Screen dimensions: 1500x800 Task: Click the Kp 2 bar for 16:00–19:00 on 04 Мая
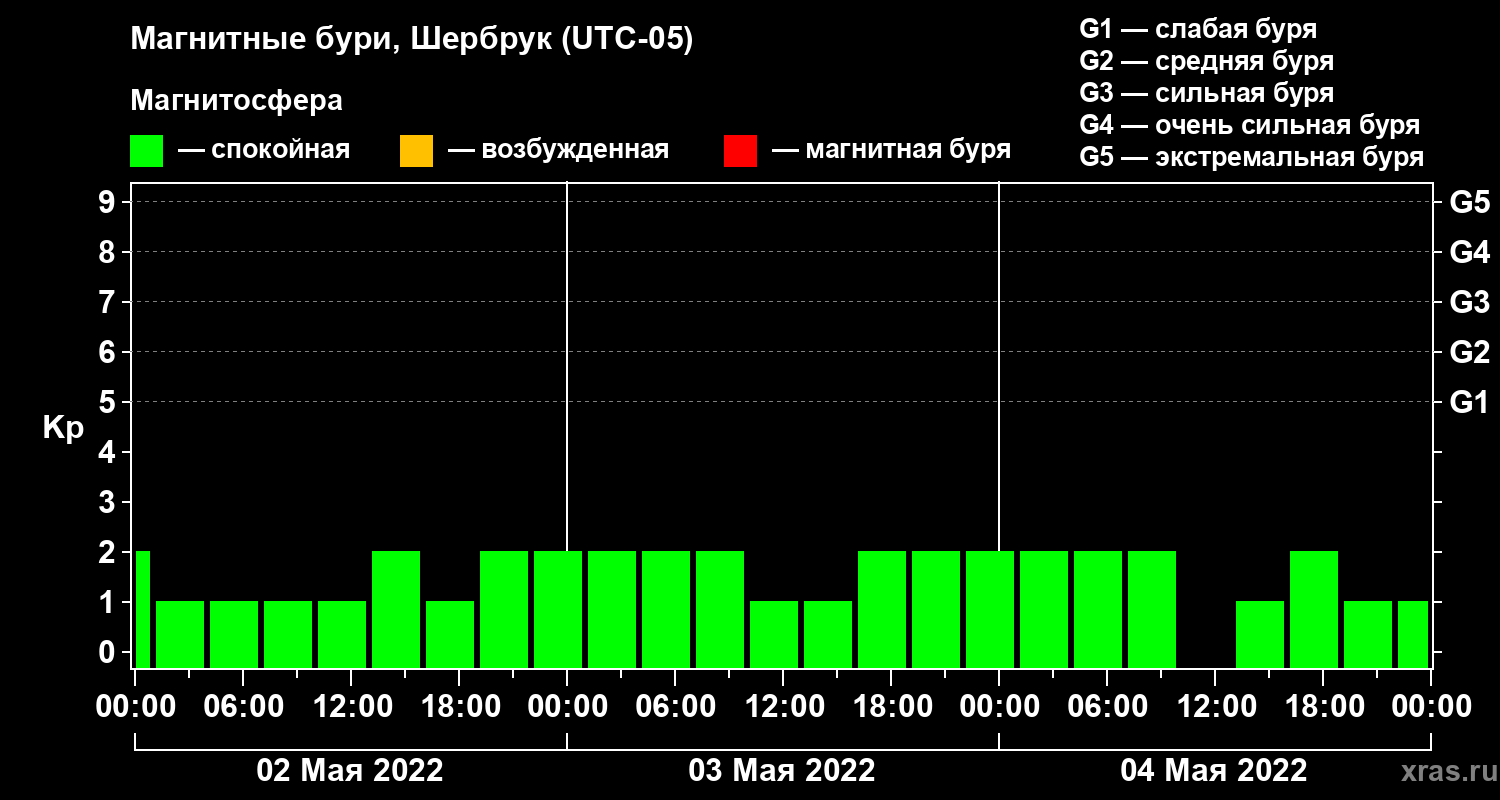coord(1314,609)
